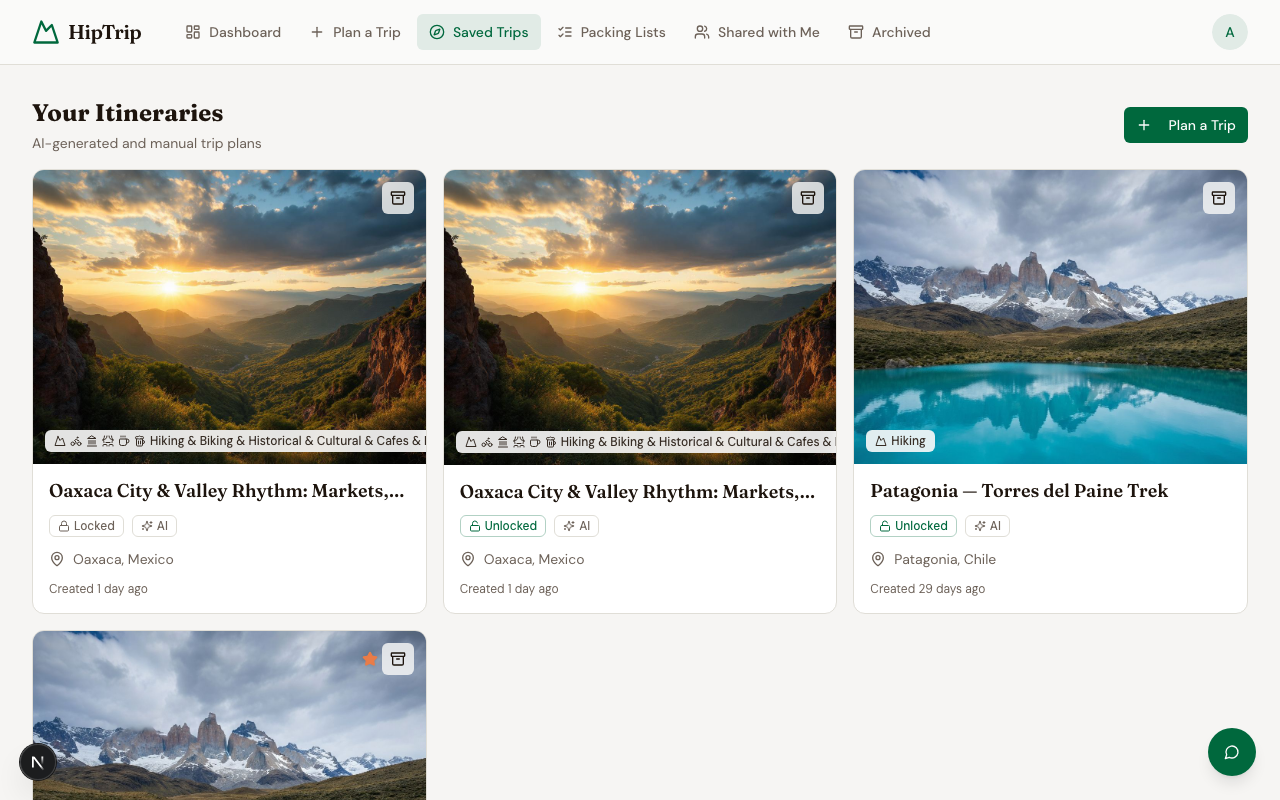Archive the Unlocked Oaxaca trip card
Viewport: 1280px width, 800px height.
click(808, 198)
